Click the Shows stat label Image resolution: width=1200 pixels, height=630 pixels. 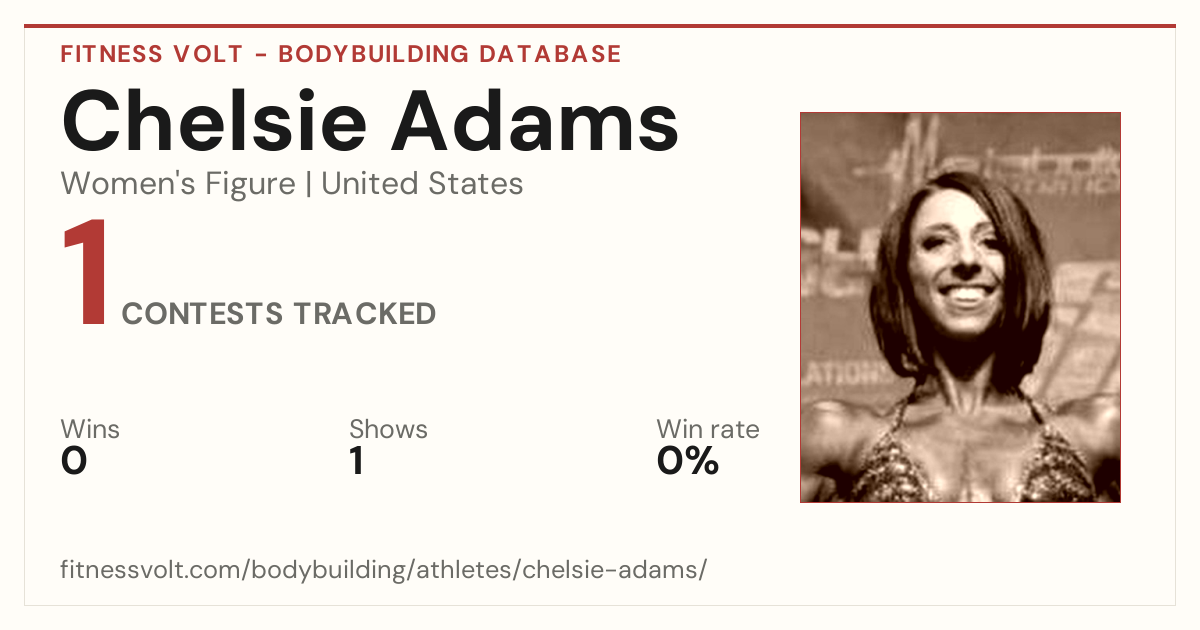pos(388,430)
